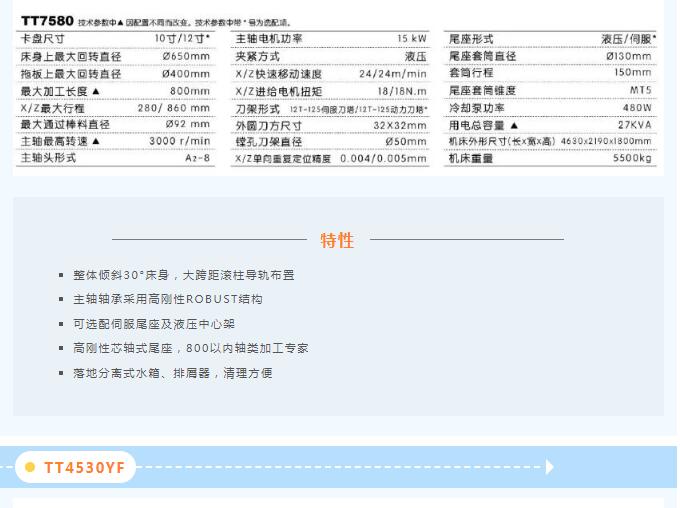Select the label 套筒行程
Image resolution: width=680 pixels, height=508 pixels.
471,72
